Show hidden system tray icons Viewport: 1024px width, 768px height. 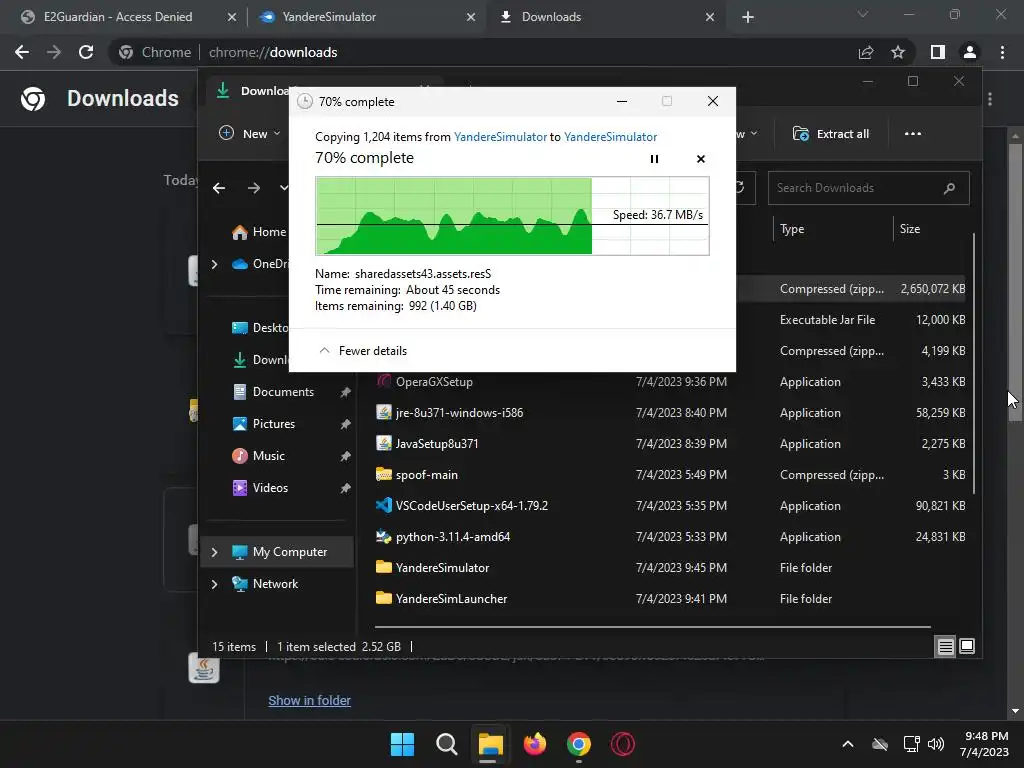pos(847,744)
